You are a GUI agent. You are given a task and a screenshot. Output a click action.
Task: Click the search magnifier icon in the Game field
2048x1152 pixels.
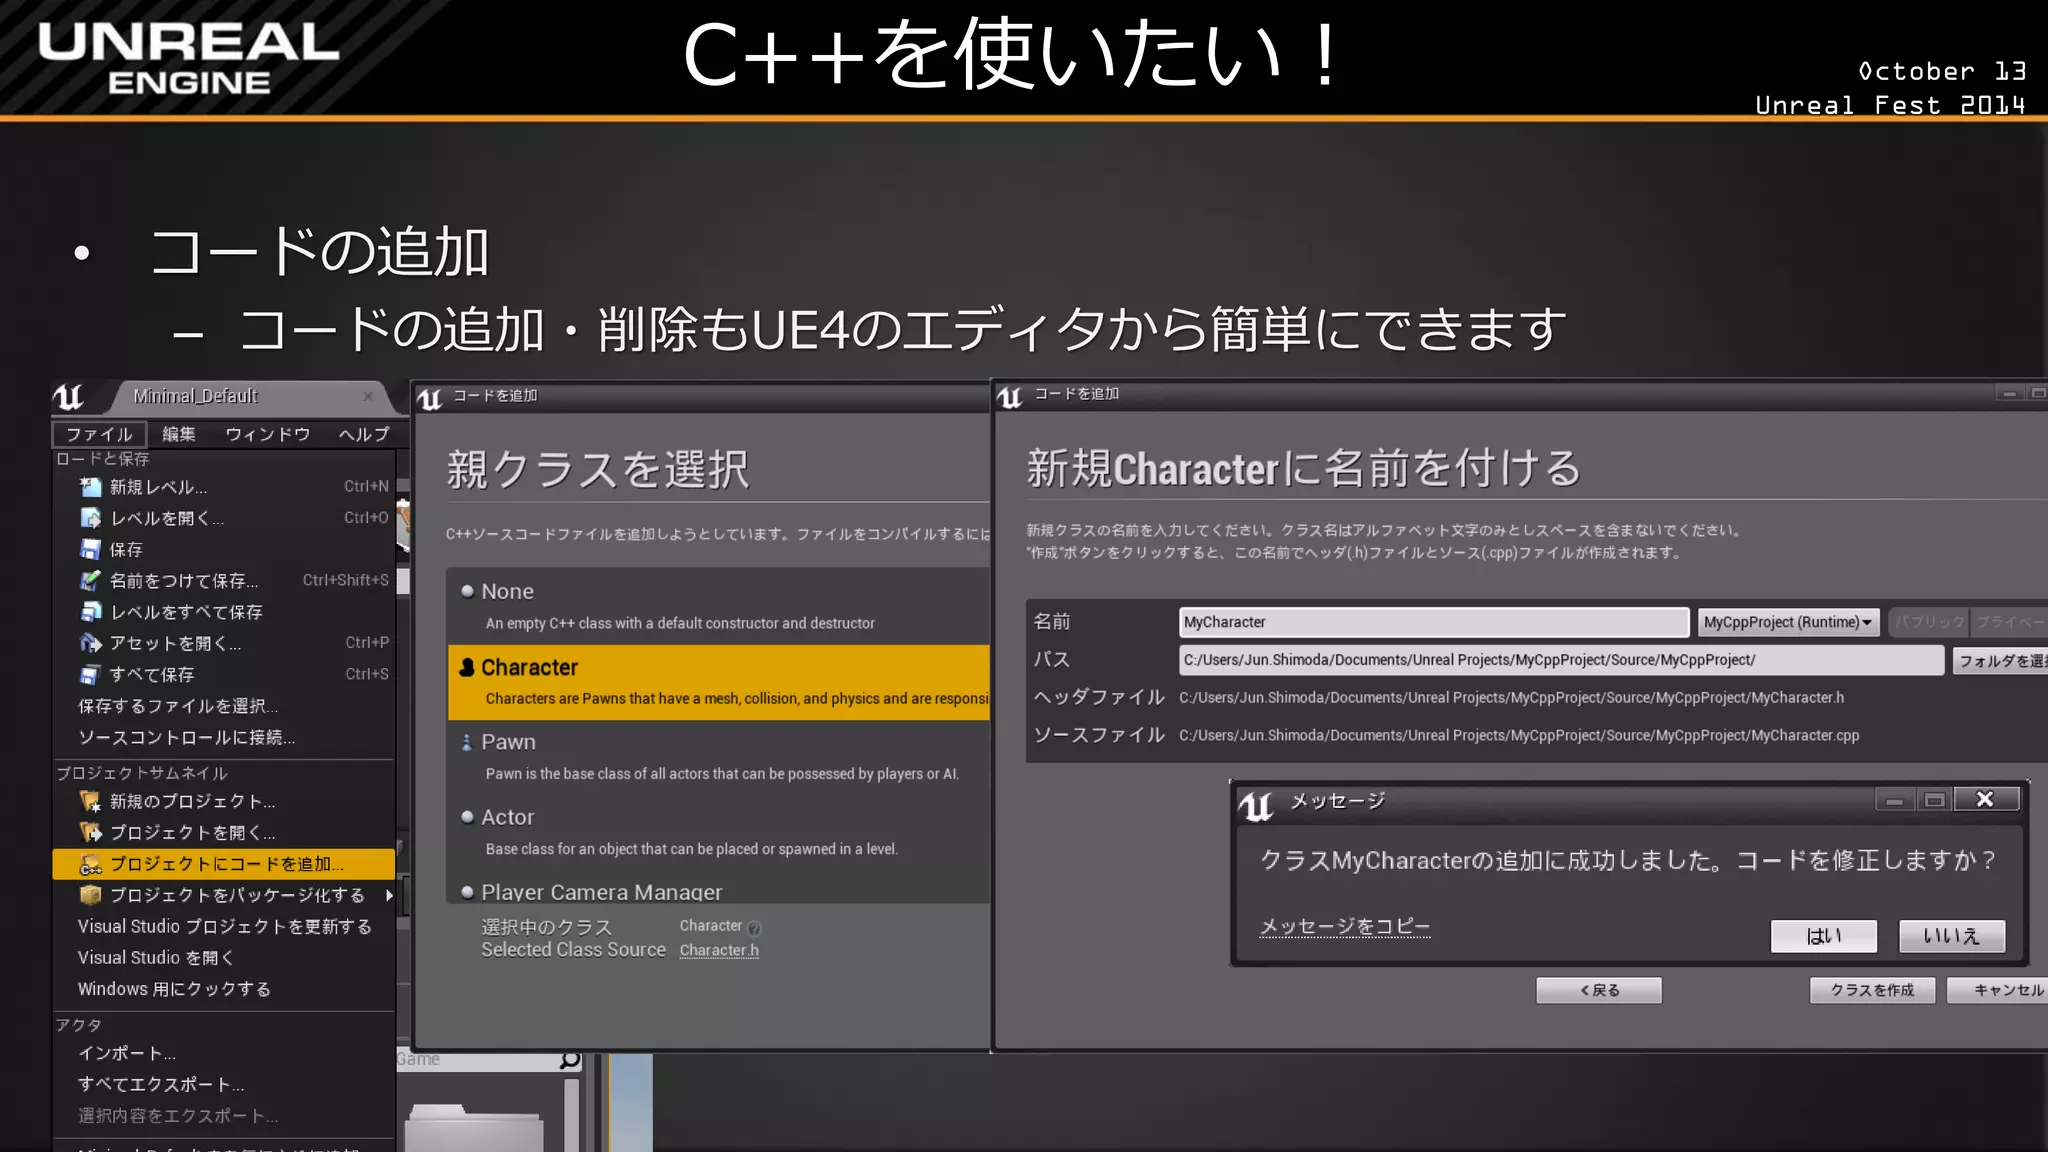[570, 1059]
